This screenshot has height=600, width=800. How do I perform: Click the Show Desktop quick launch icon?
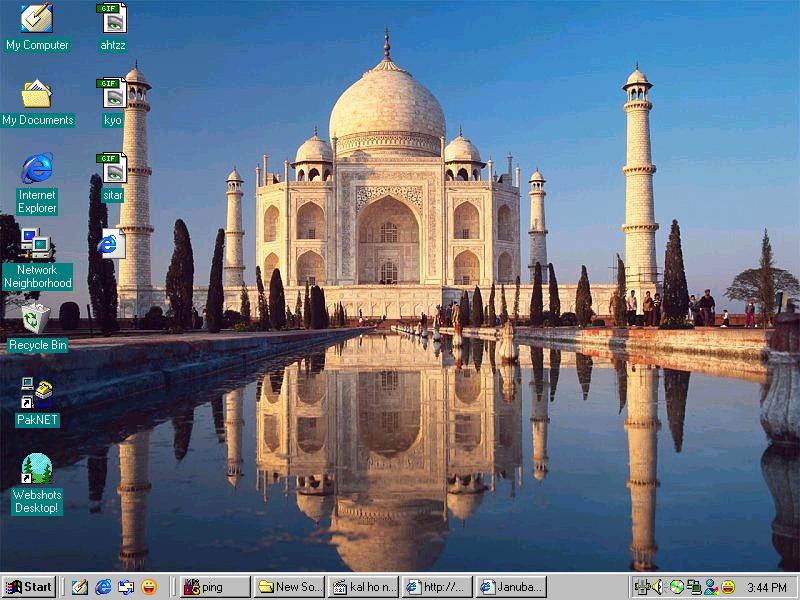[x=79, y=587]
